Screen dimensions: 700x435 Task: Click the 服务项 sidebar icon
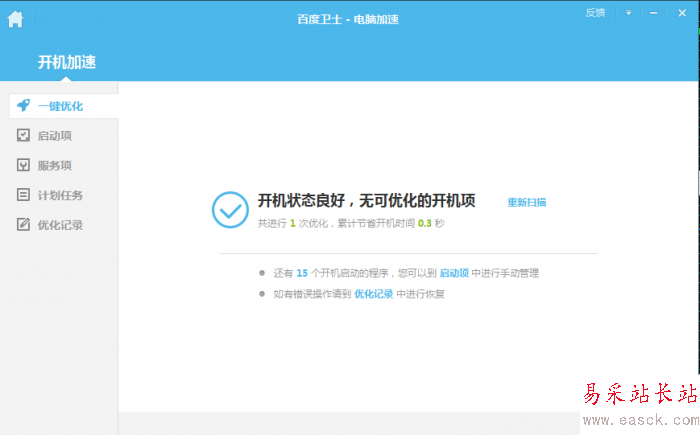tap(23, 165)
